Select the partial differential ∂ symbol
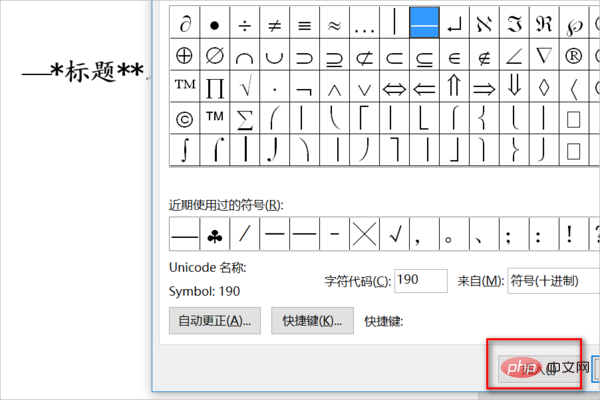Image resolution: width=600 pixels, height=400 pixels. [x=184, y=21]
